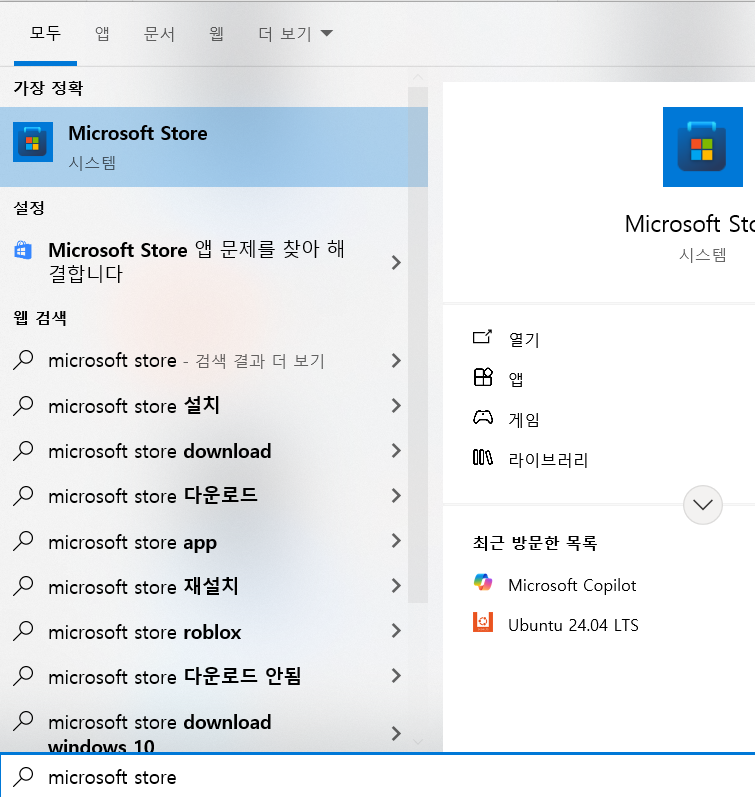Click the results list vertical scrollbar
This screenshot has width=755, height=797.
click(x=418, y=345)
